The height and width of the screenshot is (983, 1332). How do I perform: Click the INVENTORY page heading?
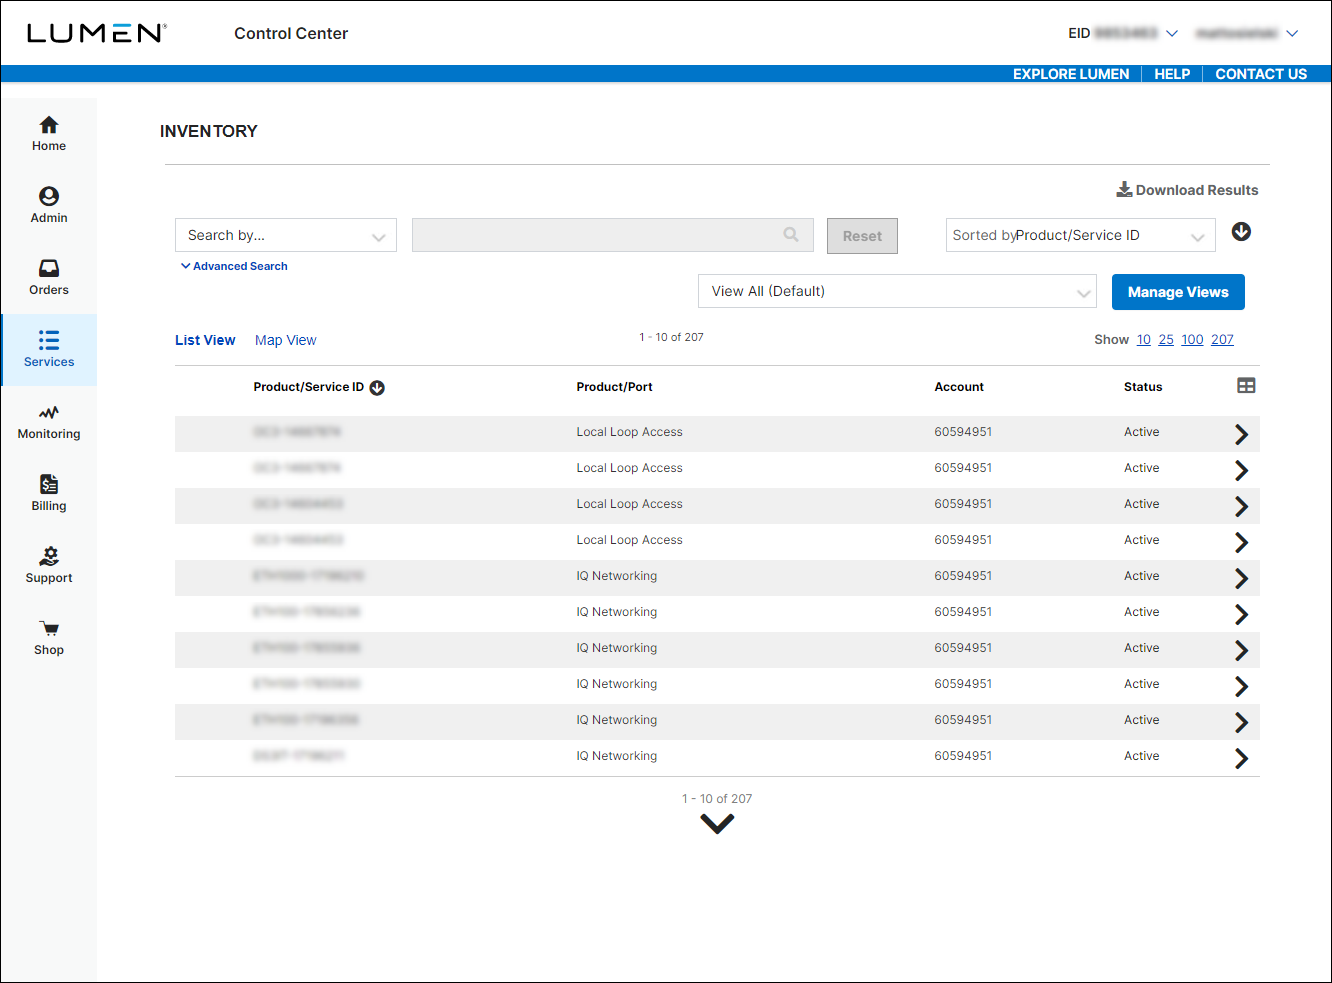(x=209, y=131)
